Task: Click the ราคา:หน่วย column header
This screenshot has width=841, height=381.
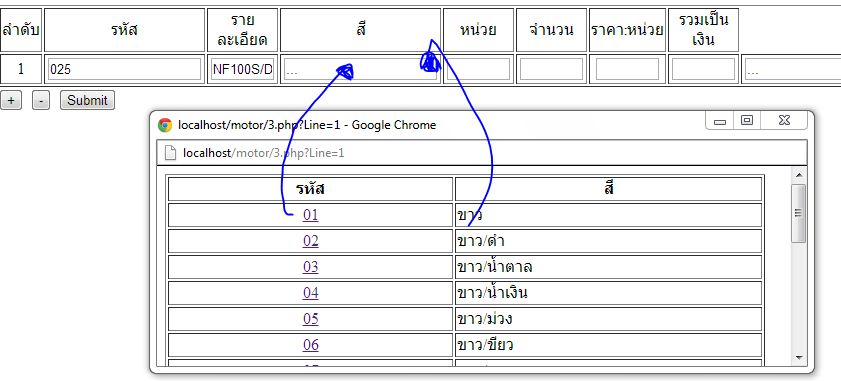Action: [628, 30]
